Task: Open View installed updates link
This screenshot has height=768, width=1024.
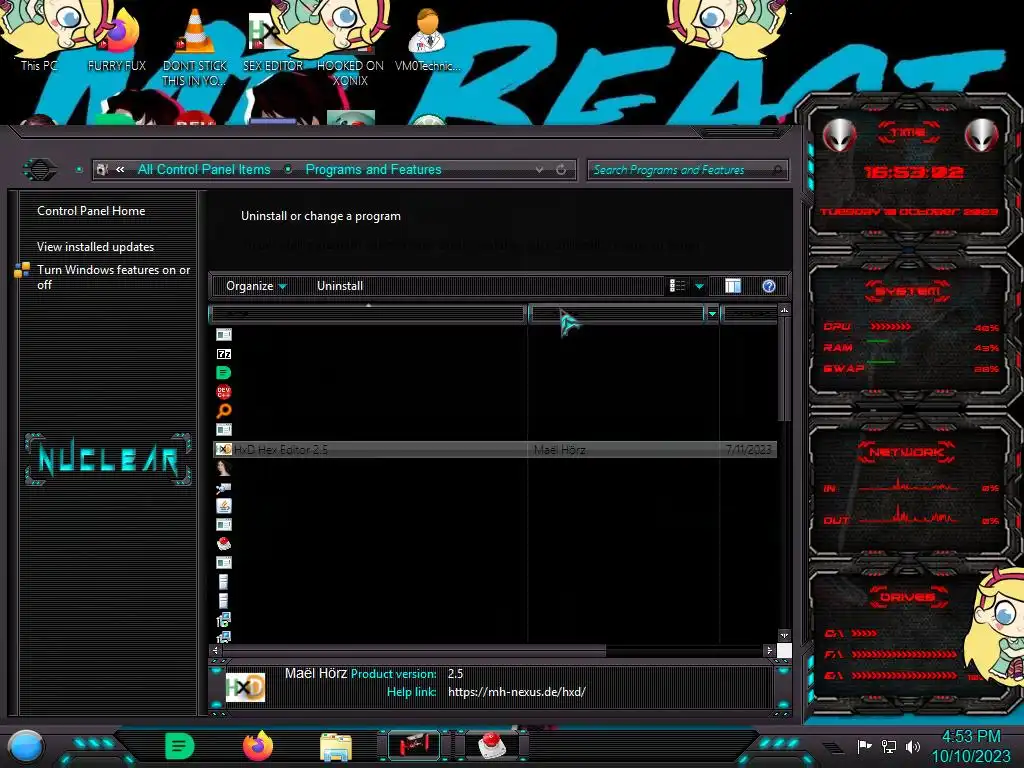Action: tap(95, 247)
